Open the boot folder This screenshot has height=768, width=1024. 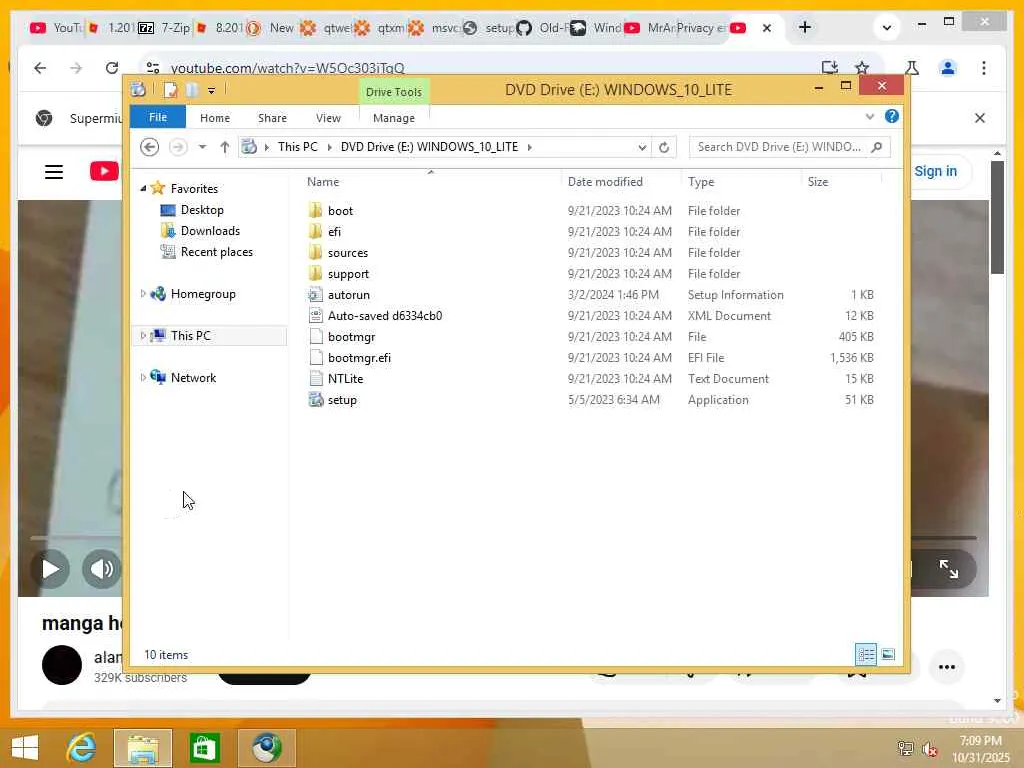point(340,210)
